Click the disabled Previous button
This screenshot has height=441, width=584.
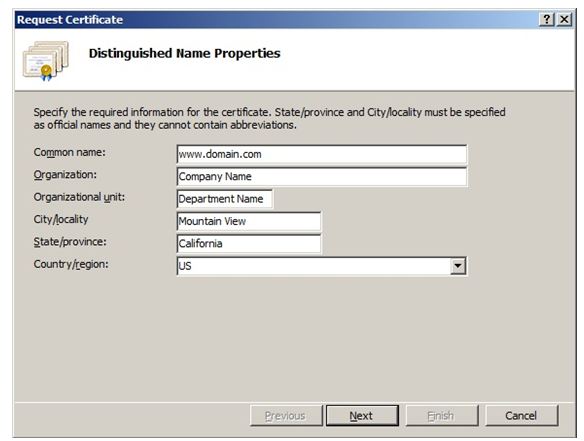286,416
